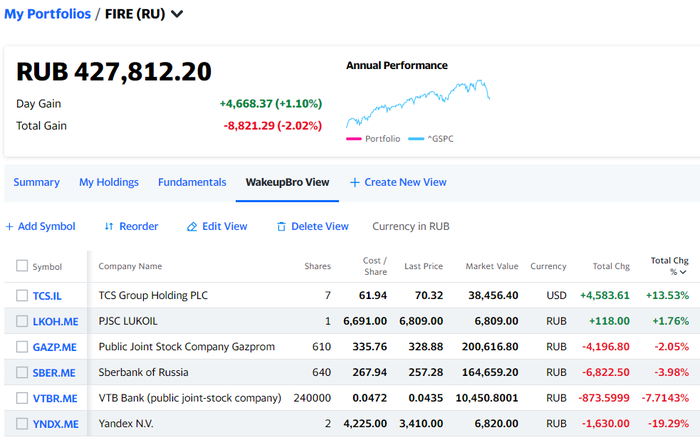Open the LKOH.ME symbol link

click(x=55, y=322)
